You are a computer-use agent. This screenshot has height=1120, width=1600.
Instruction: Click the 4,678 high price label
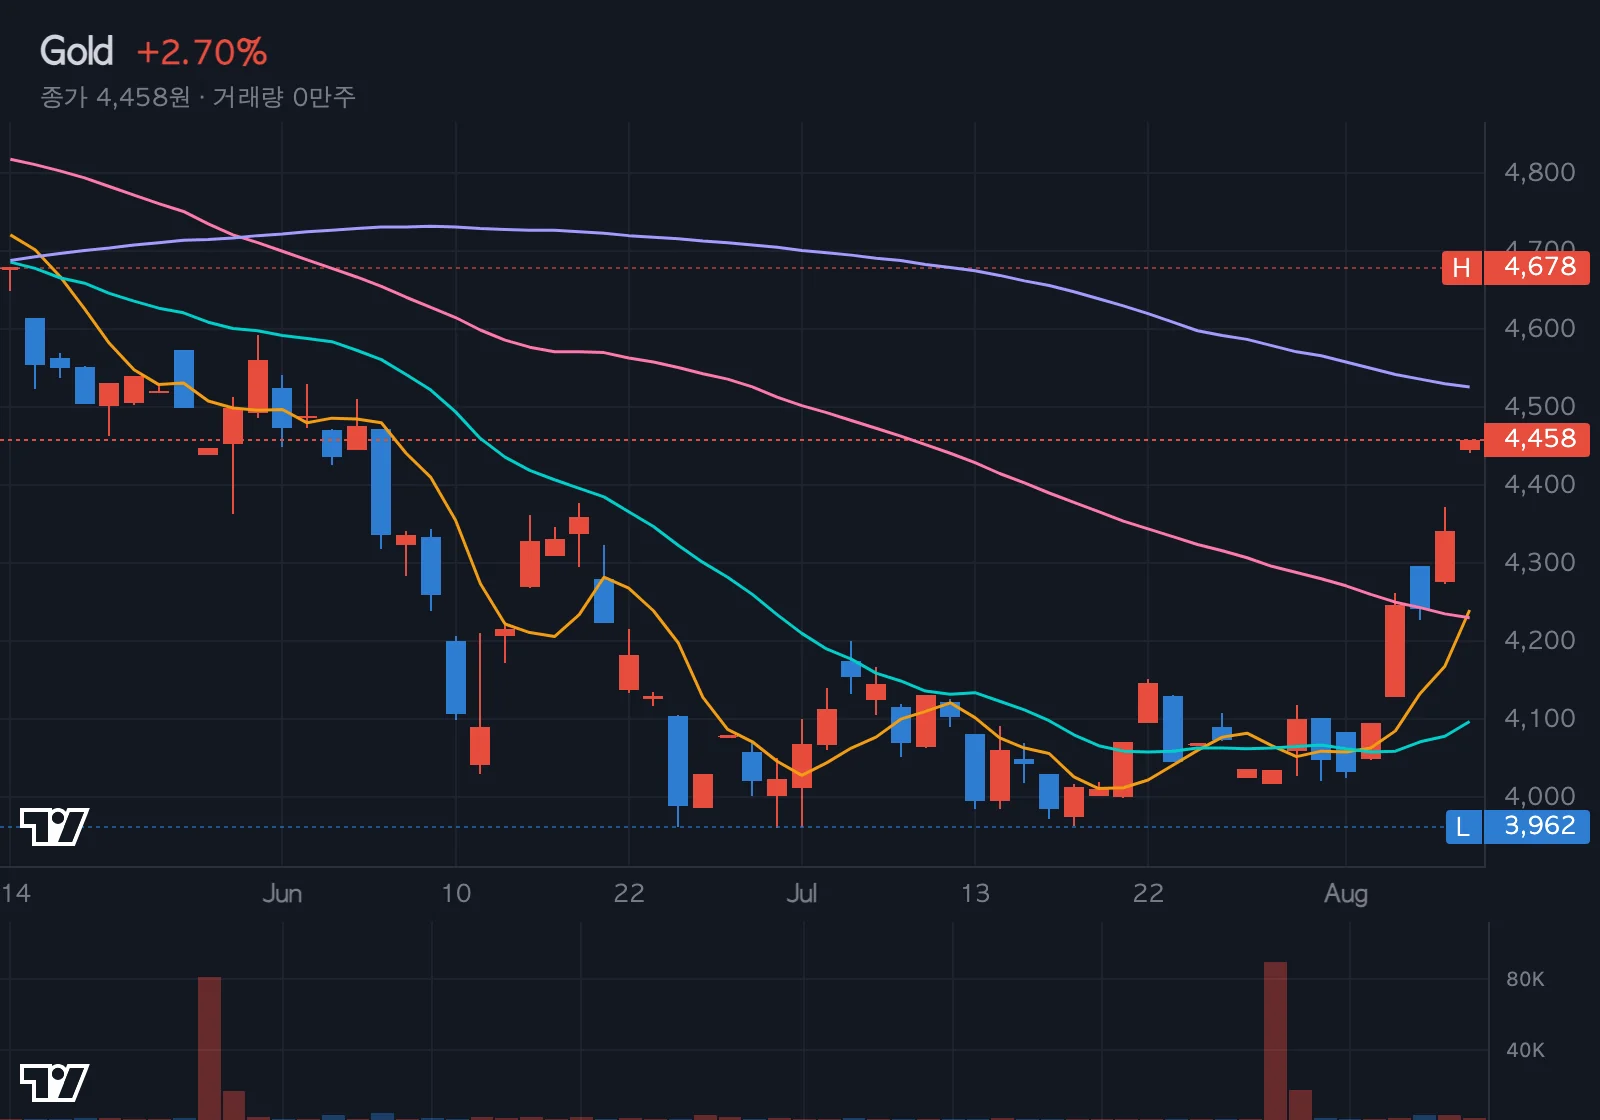[1537, 268]
